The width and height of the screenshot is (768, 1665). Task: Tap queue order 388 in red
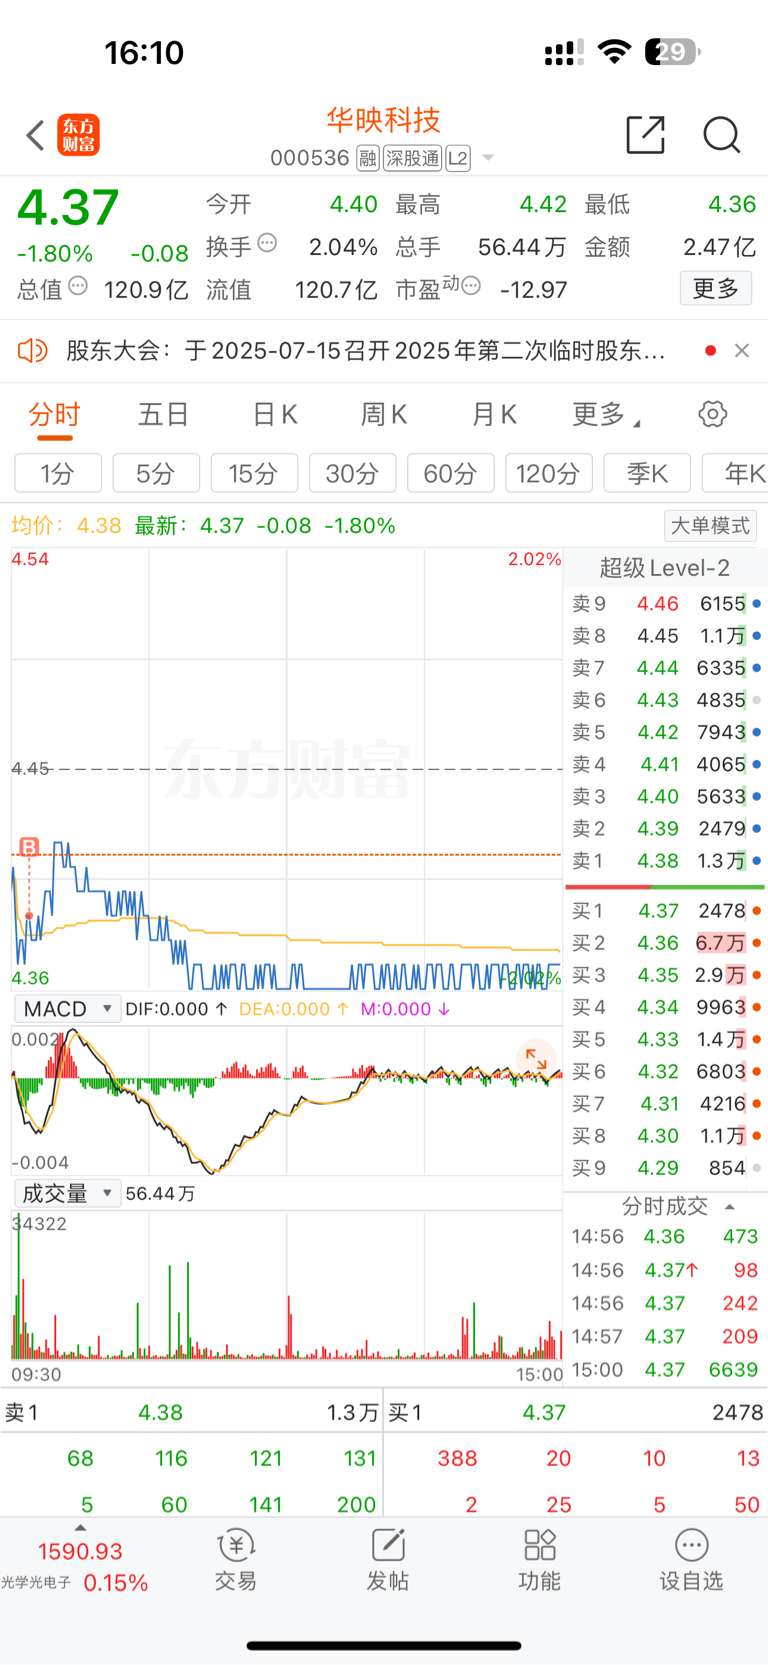click(457, 1458)
